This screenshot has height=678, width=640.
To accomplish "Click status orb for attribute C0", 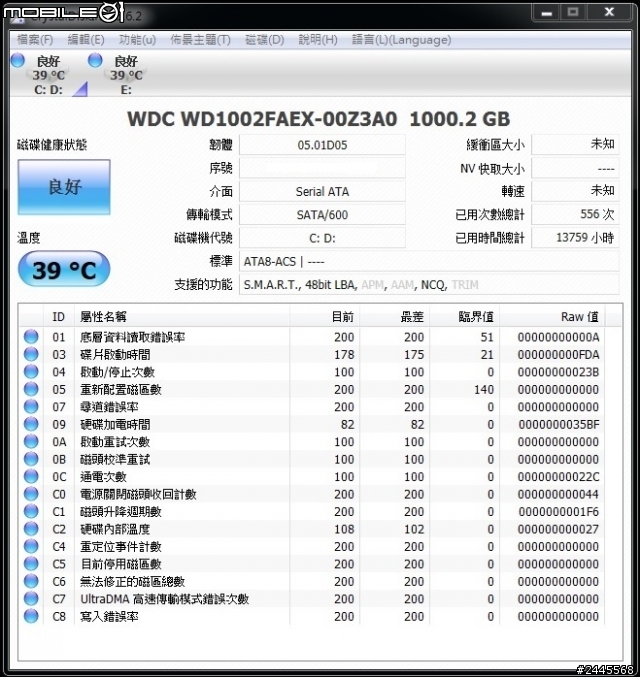I will tap(31, 494).
